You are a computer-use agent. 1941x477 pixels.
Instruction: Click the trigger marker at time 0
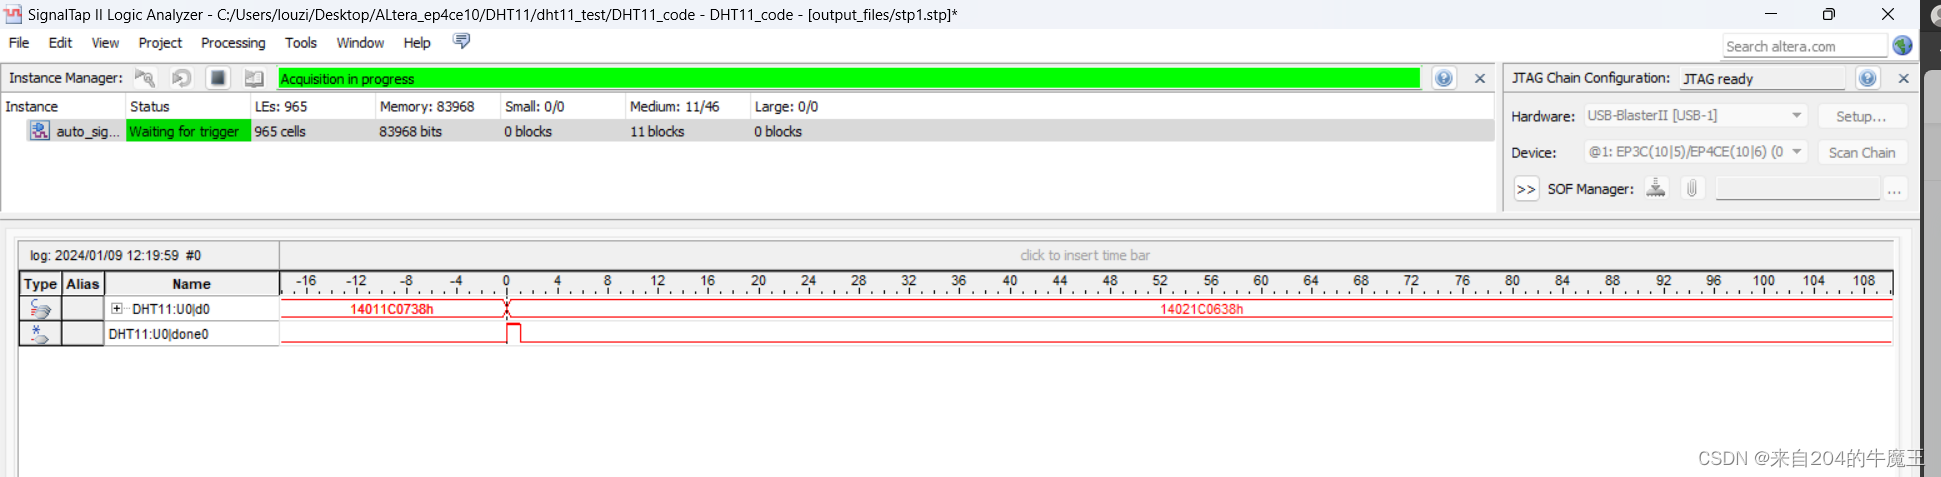click(507, 309)
